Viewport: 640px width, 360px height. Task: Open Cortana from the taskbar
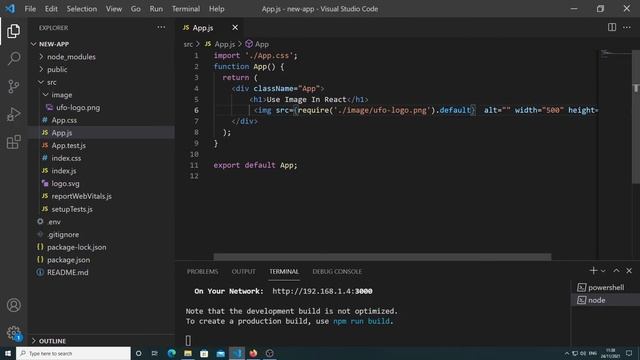138,353
